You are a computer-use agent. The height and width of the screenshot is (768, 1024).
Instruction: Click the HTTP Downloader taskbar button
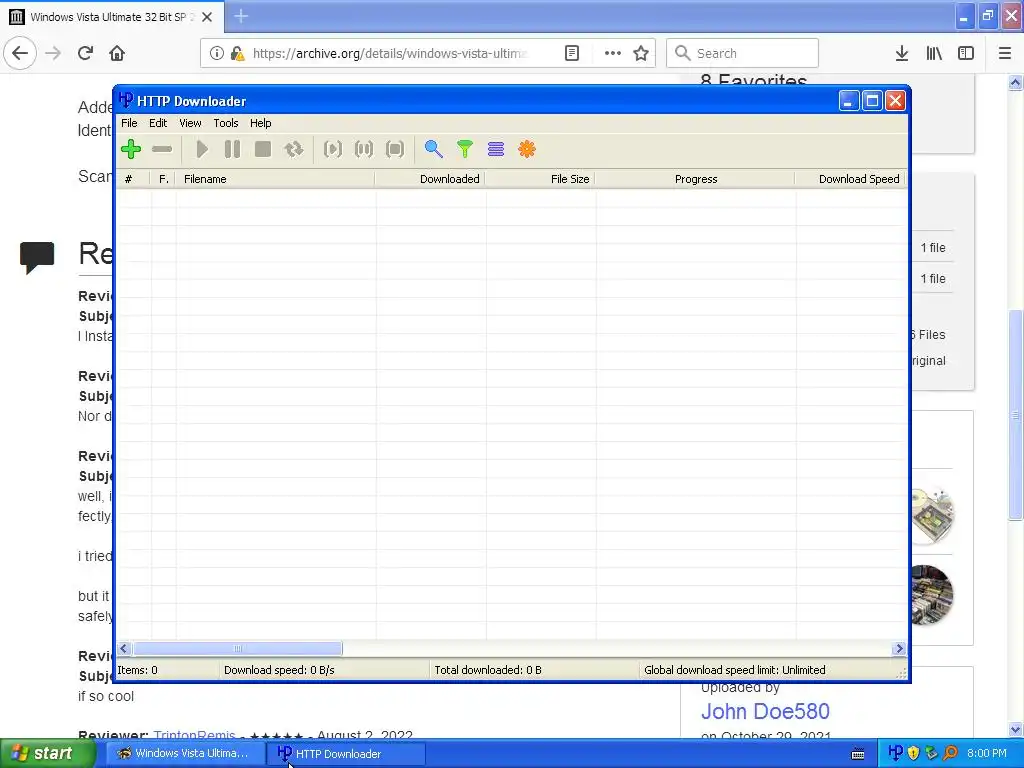click(x=346, y=754)
